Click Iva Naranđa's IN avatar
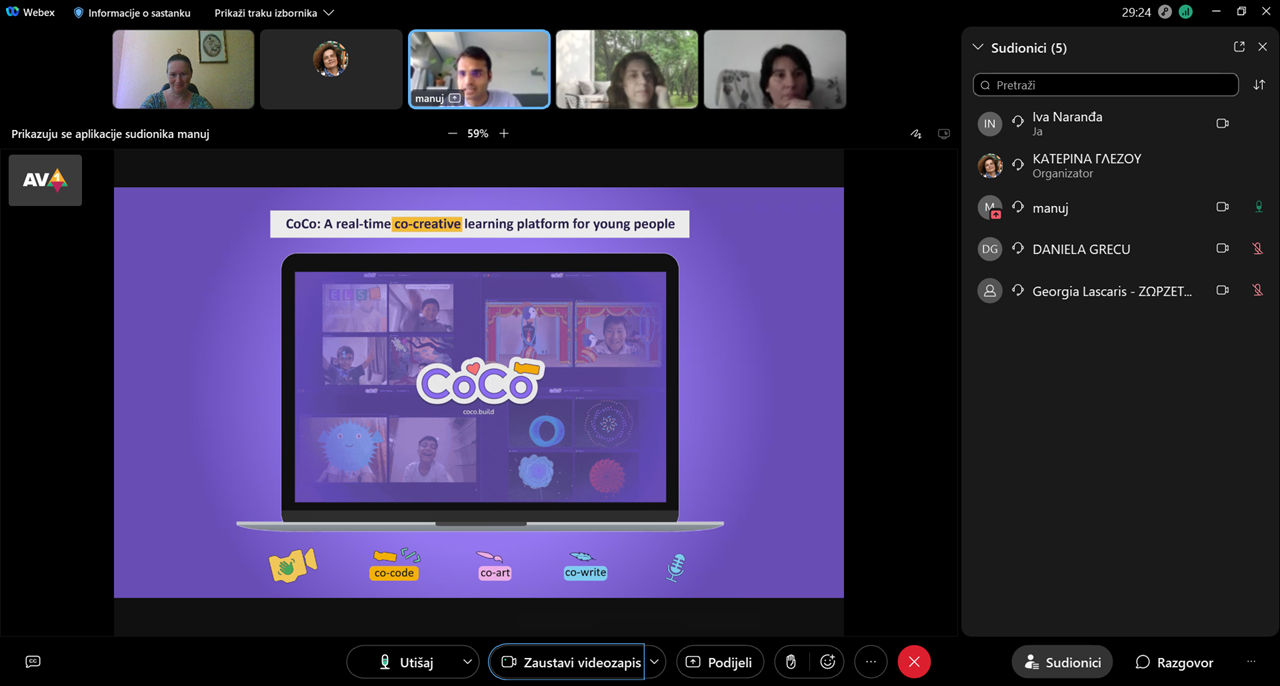This screenshot has width=1280, height=686. [990, 123]
